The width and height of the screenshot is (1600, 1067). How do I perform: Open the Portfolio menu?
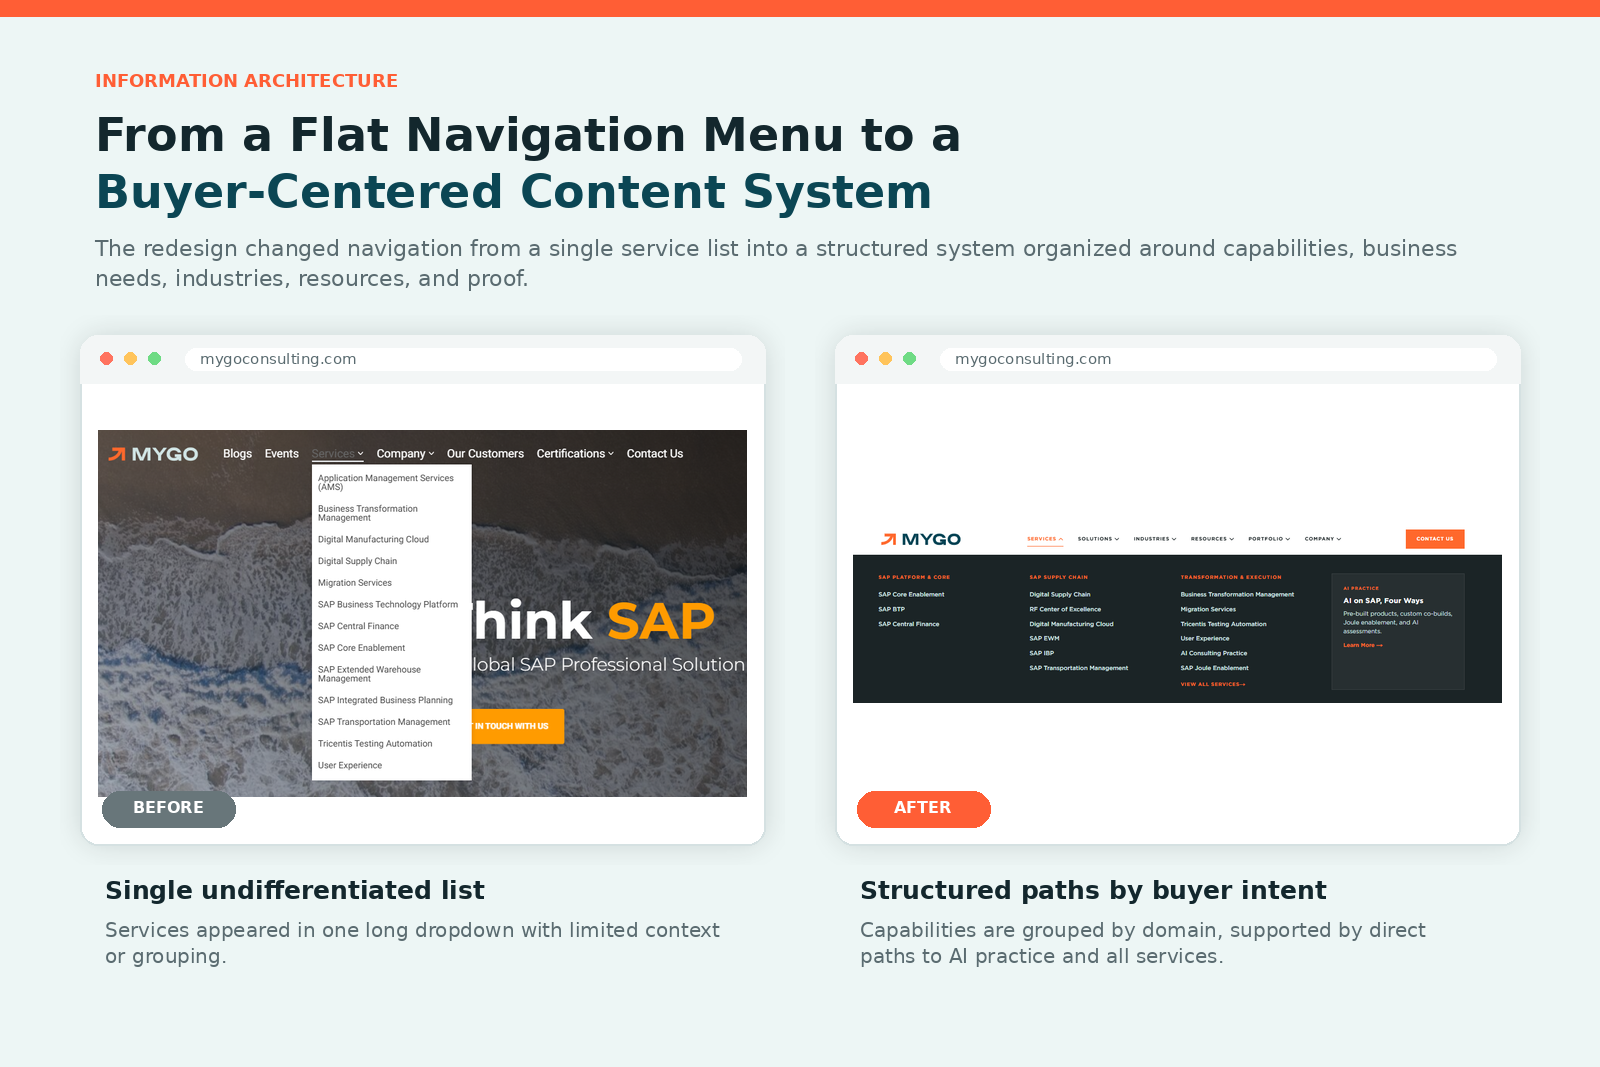[x=1269, y=539]
